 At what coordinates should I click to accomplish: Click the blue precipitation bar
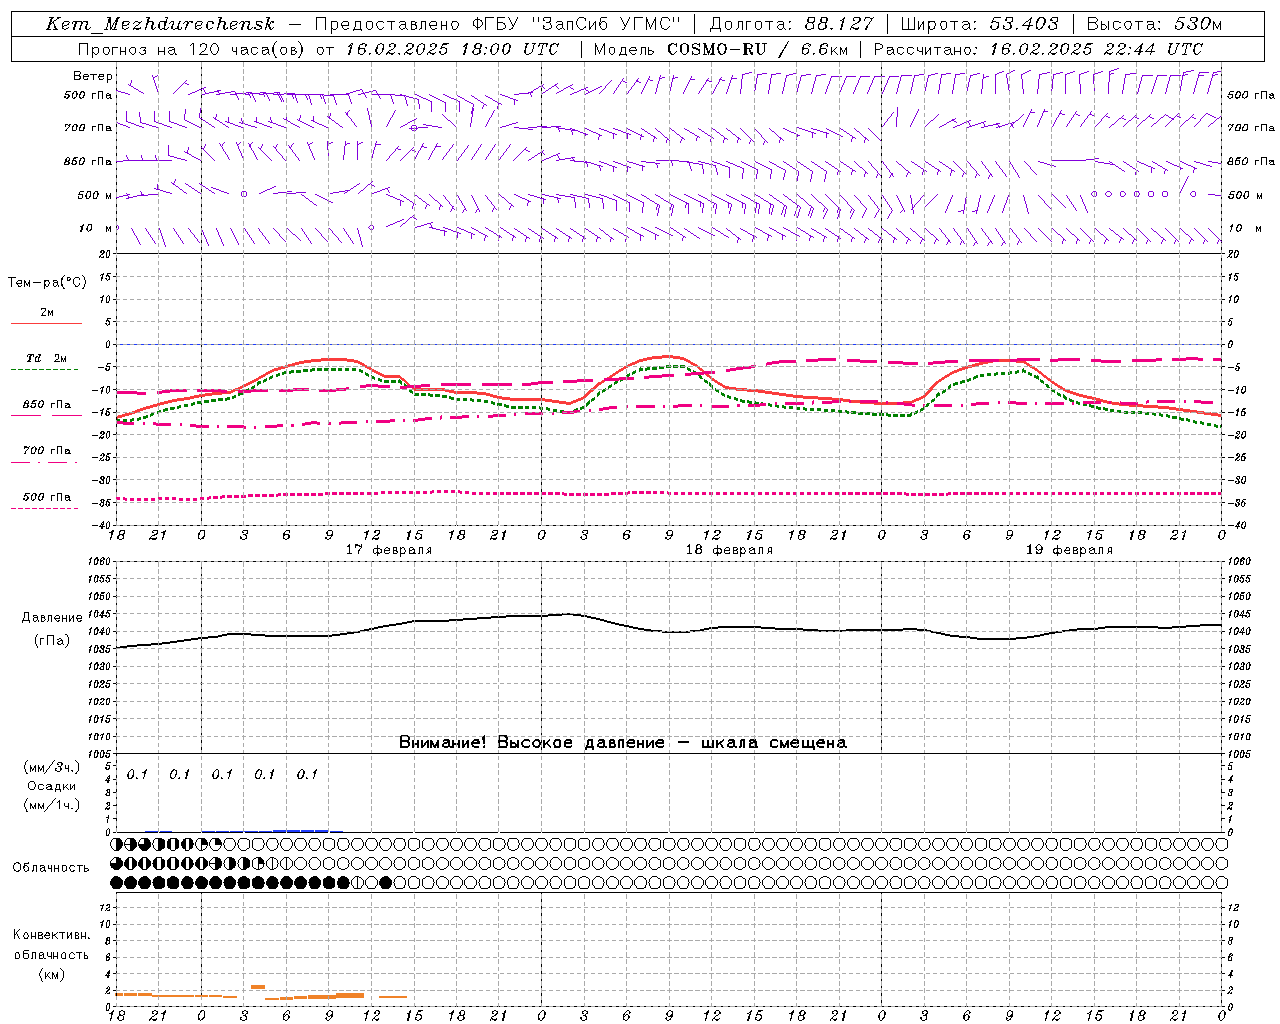300,830
